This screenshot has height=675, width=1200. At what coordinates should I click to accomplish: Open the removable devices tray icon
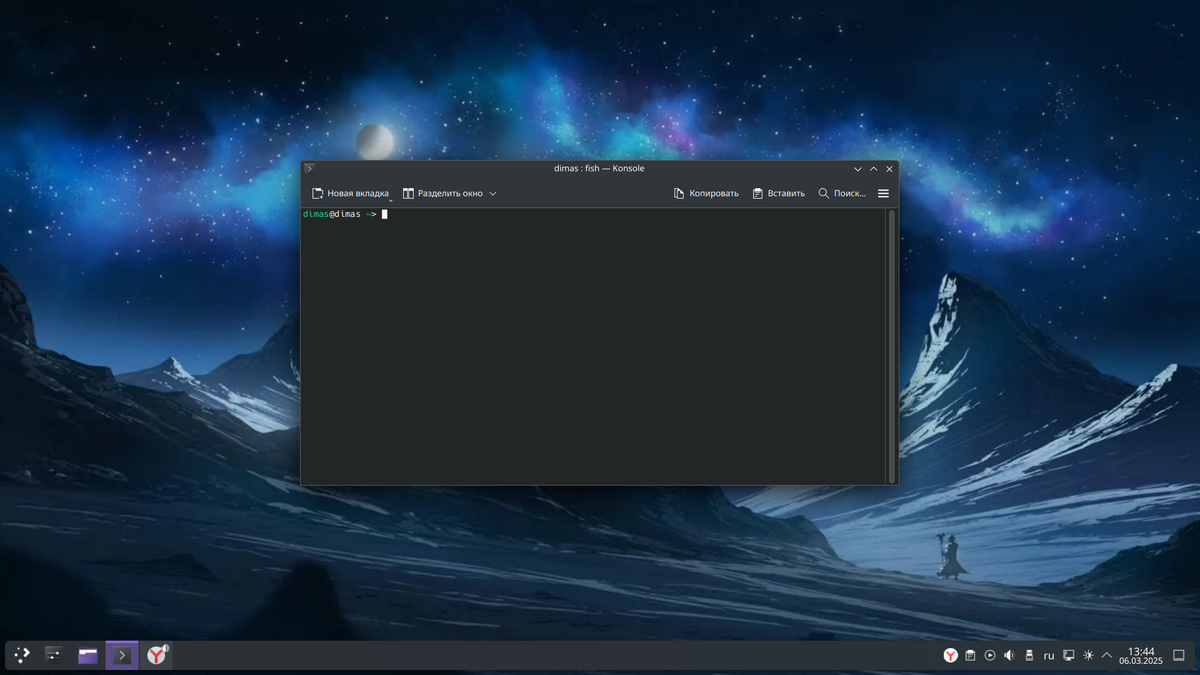tap(1029, 656)
